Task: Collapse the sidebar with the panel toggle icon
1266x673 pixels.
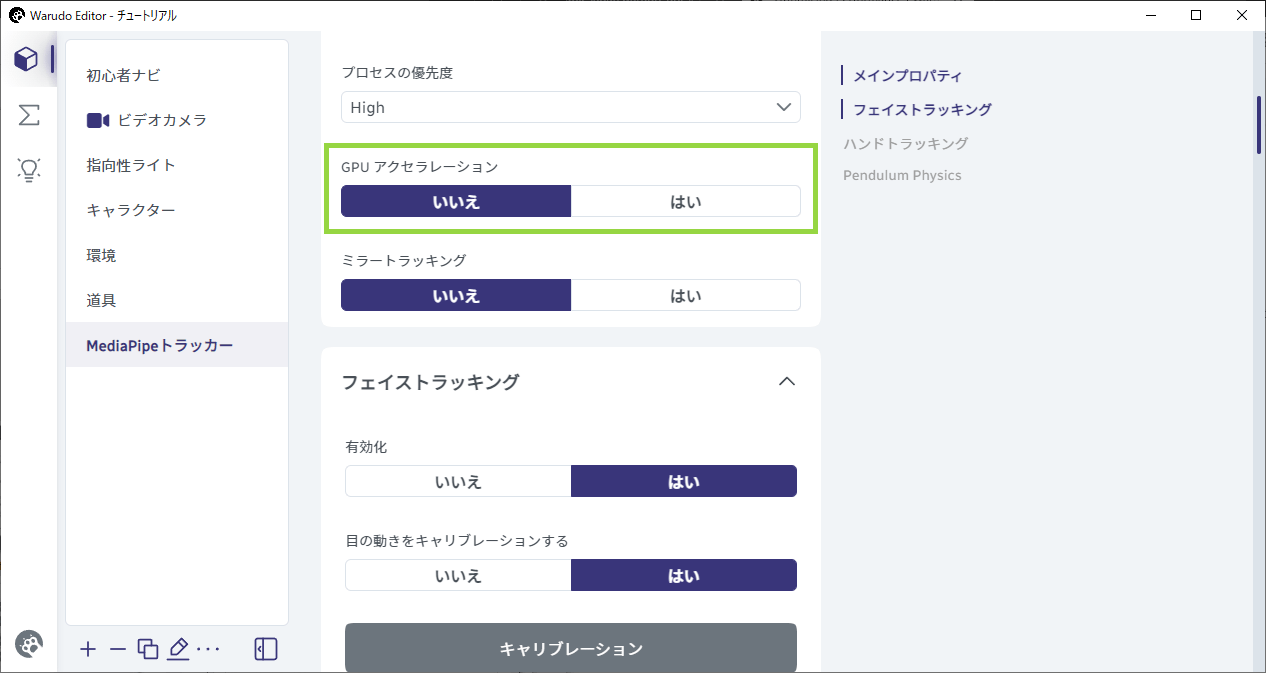Action: [266, 649]
